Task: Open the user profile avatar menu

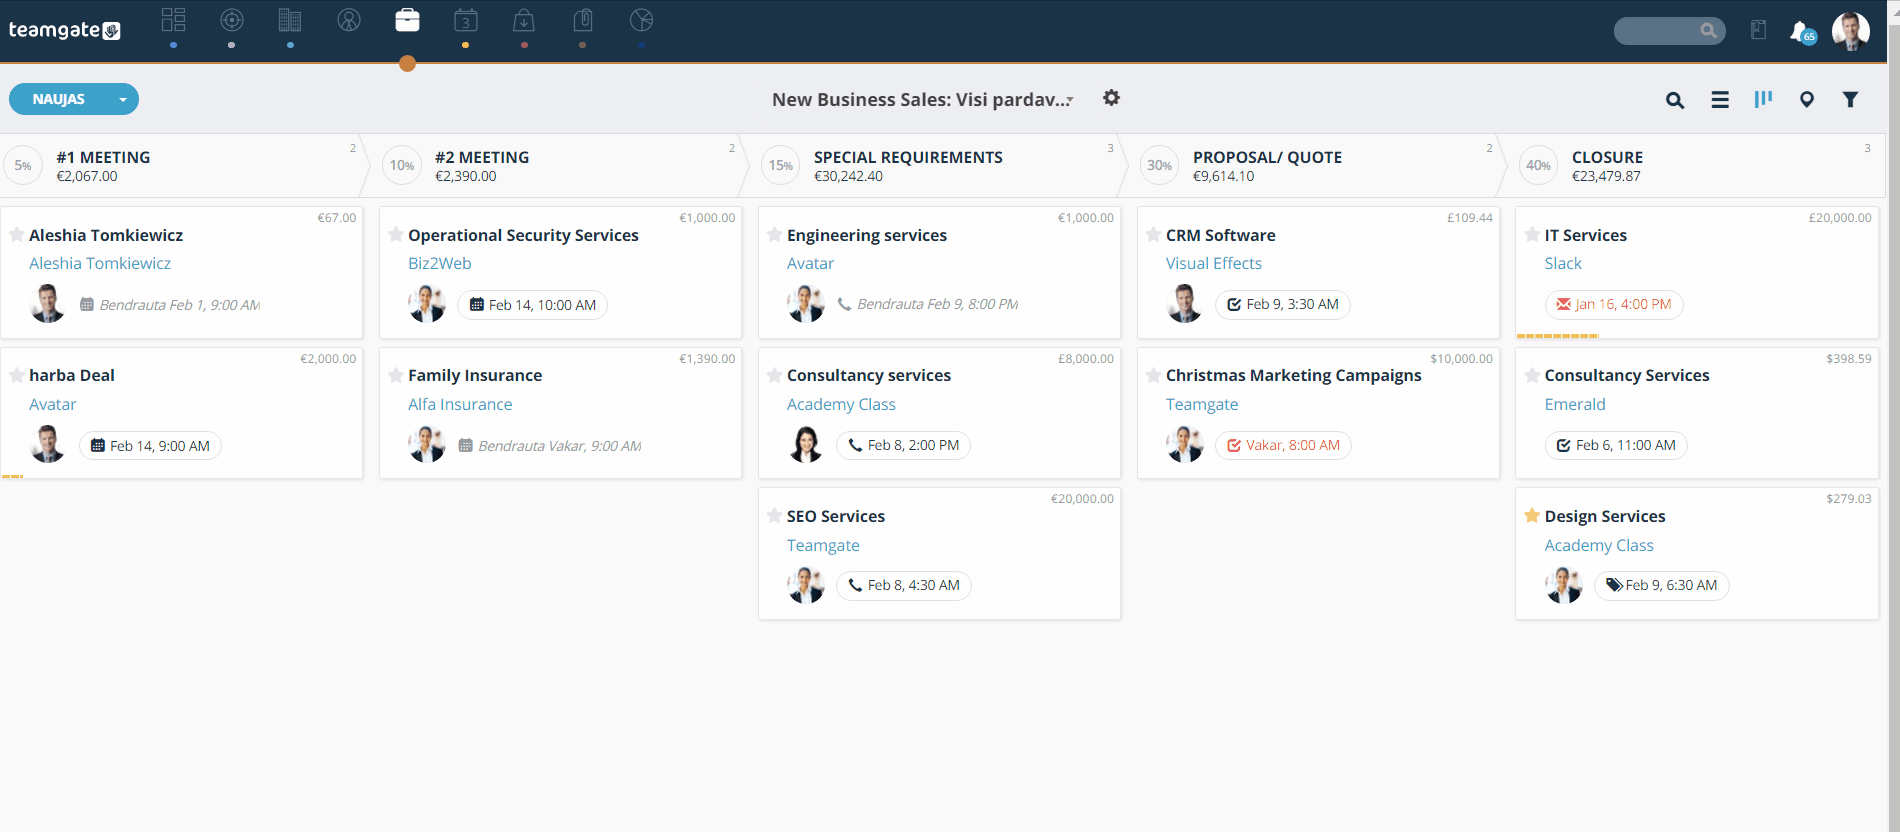Action: point(1851,31)
